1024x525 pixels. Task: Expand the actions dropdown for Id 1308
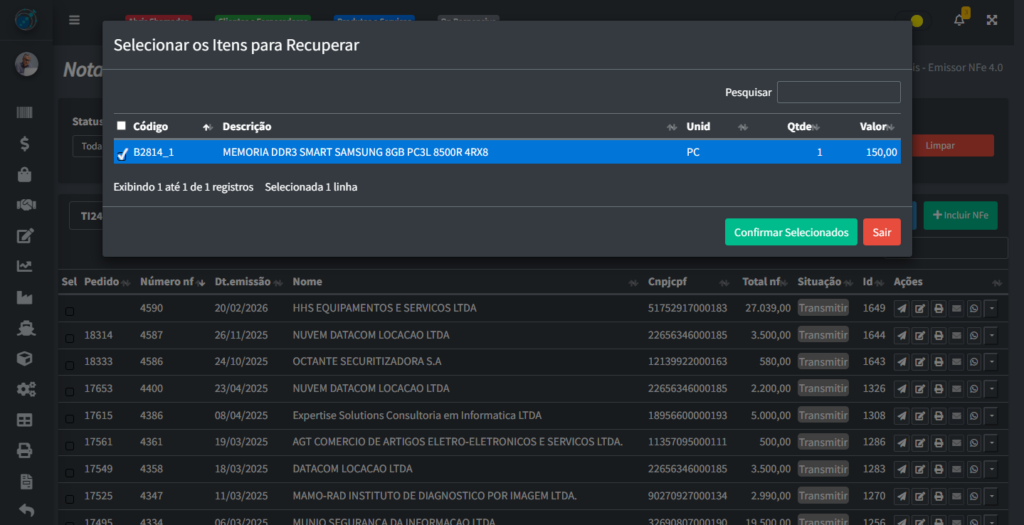[x=991, y=416]
